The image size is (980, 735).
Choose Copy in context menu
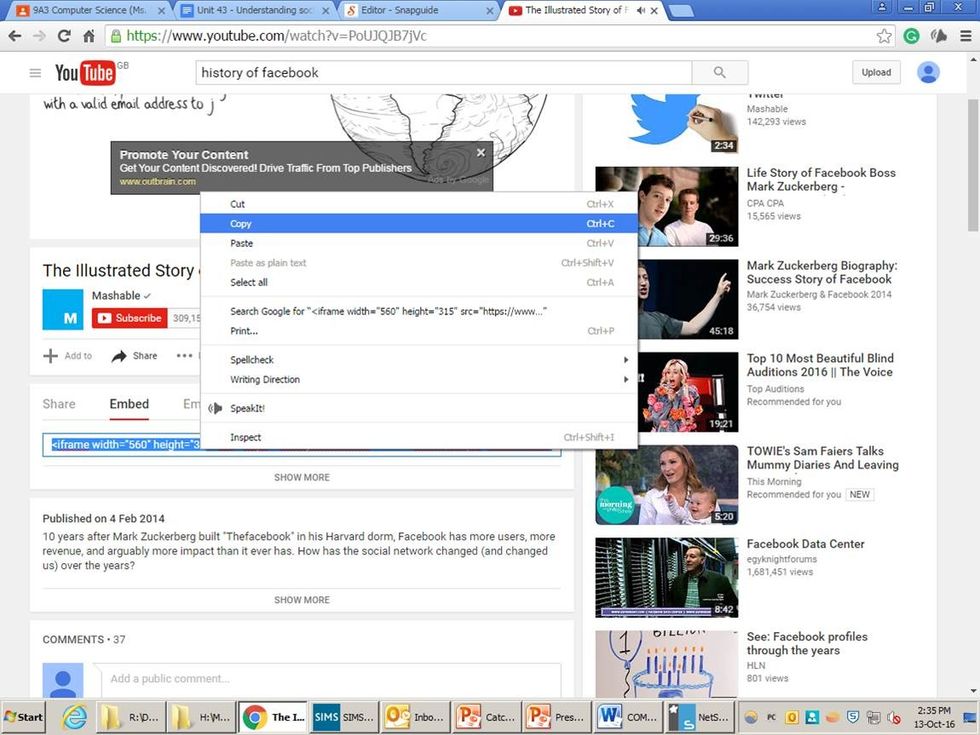pyautogui.click(x=419, y=224)
